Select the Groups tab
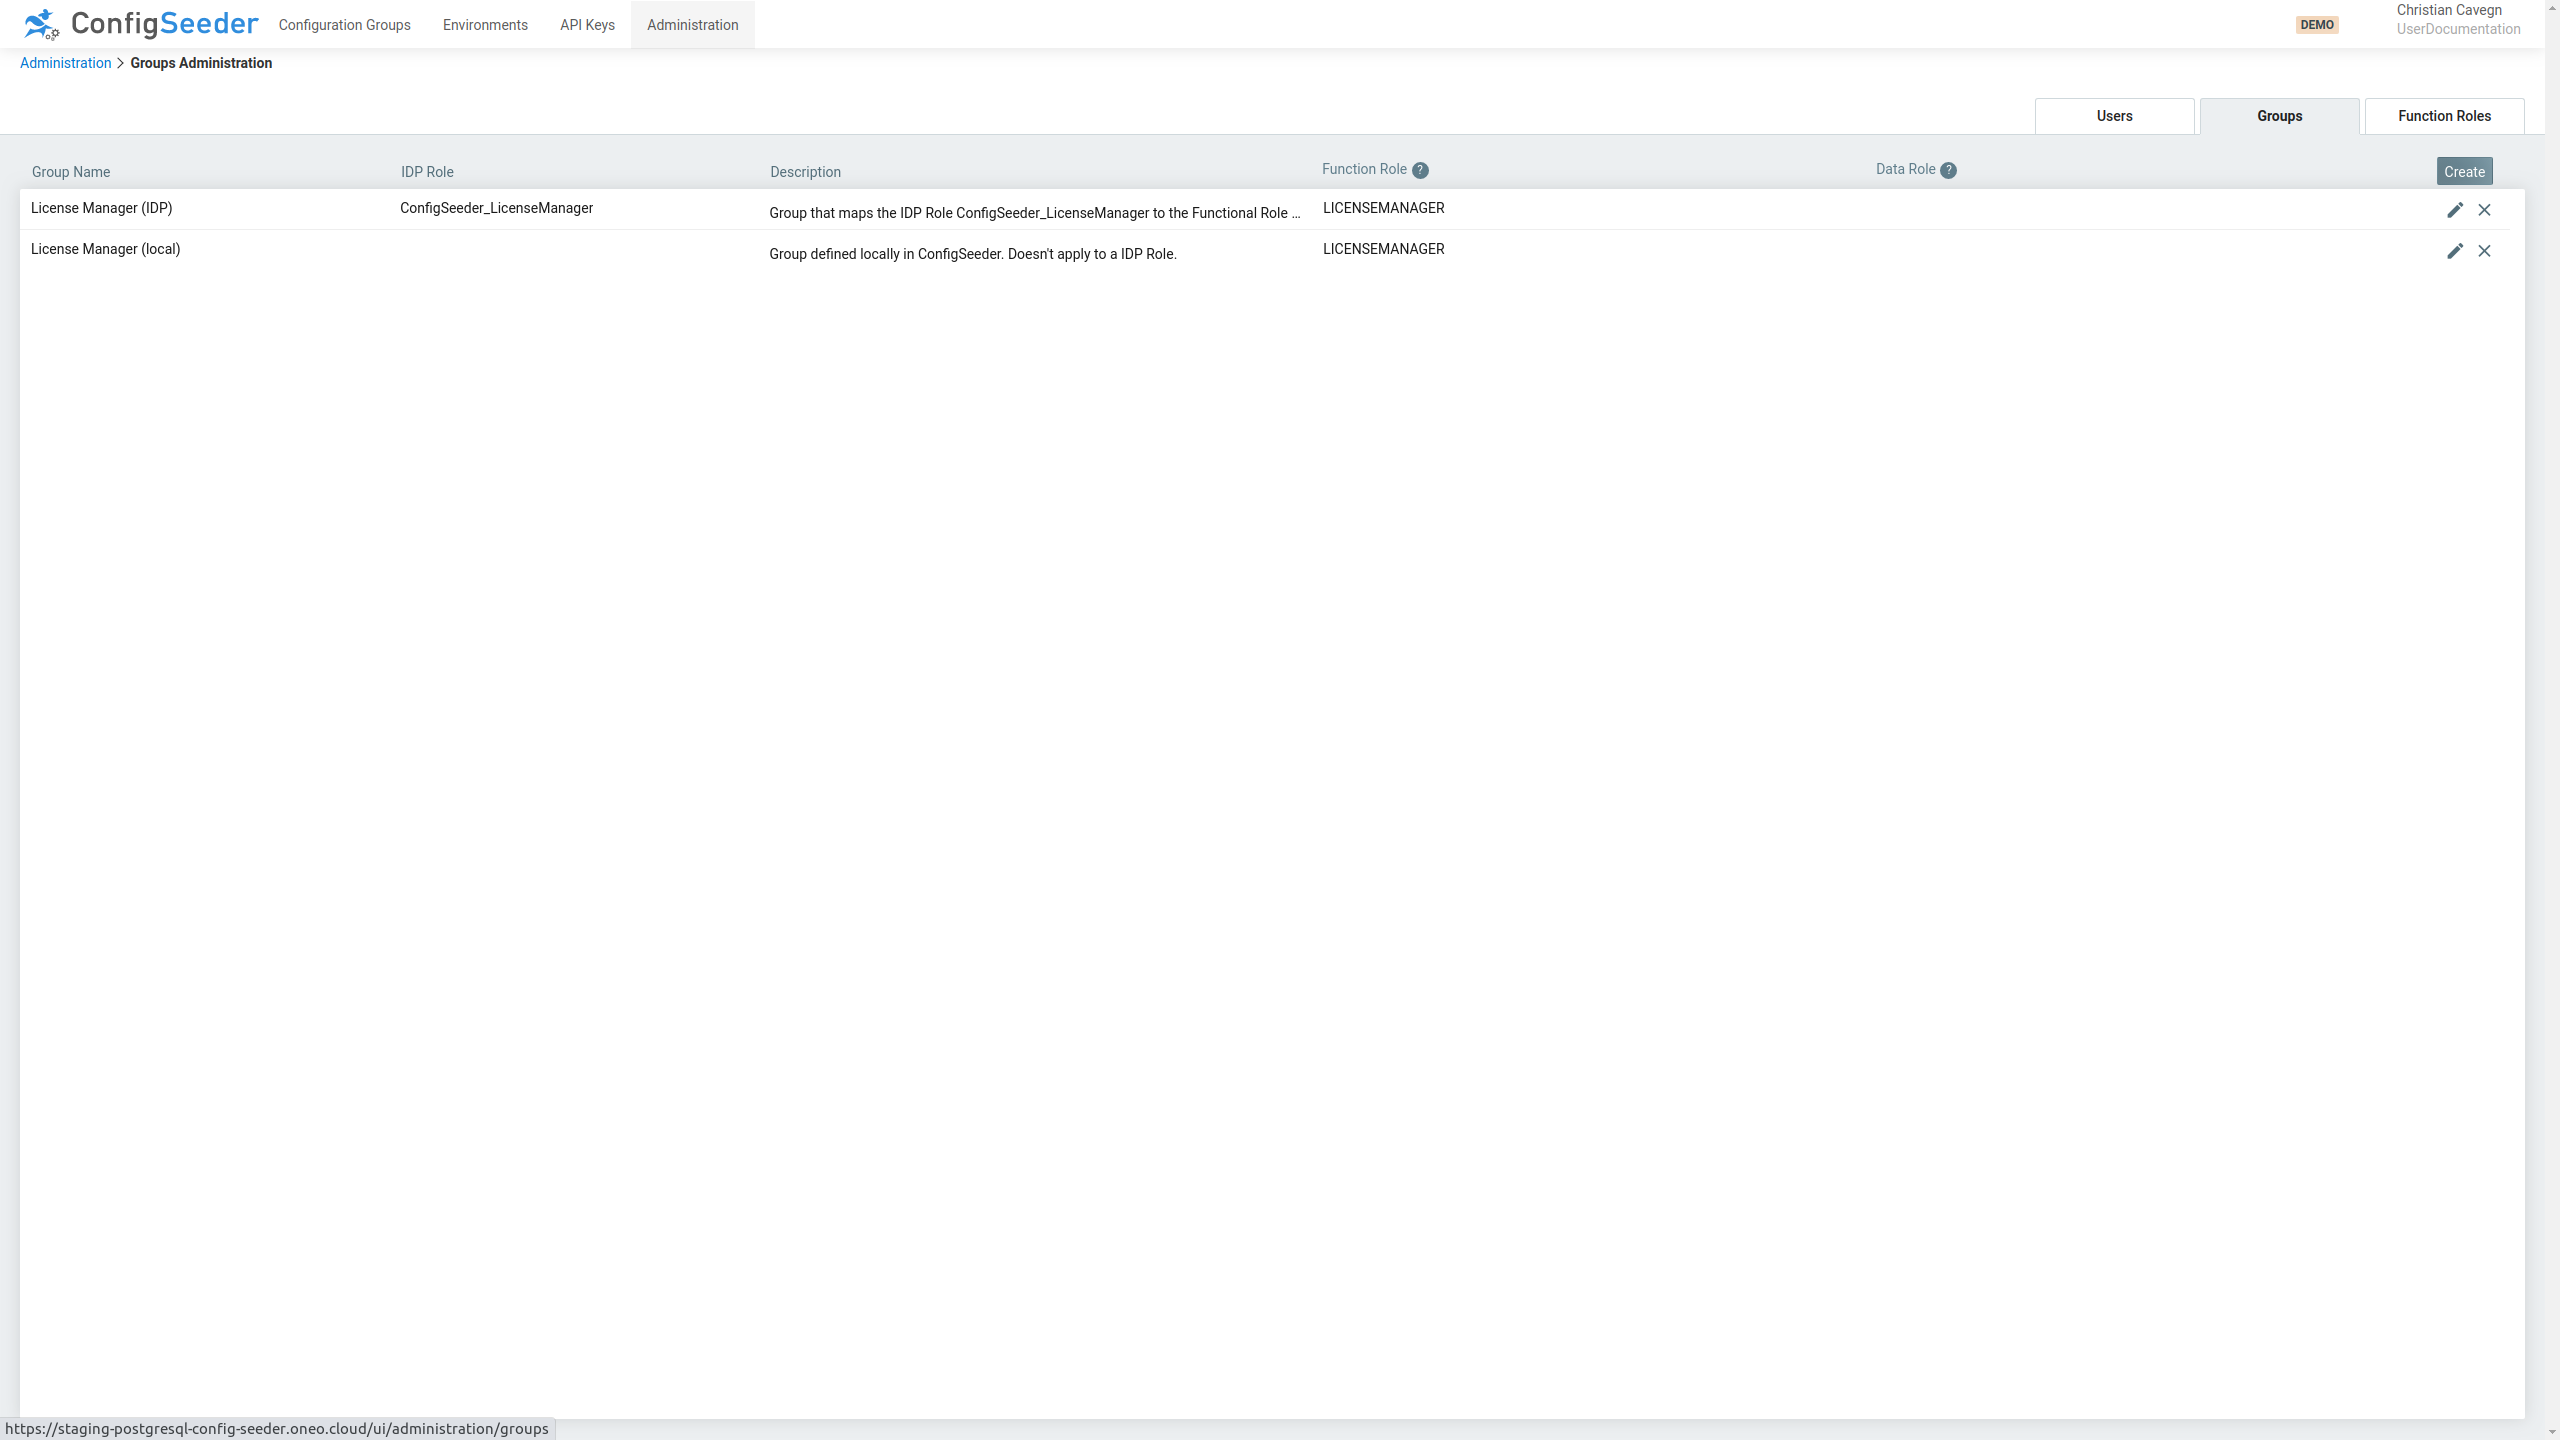This screenshot has height=1440, width=2560. (2279, 116)
